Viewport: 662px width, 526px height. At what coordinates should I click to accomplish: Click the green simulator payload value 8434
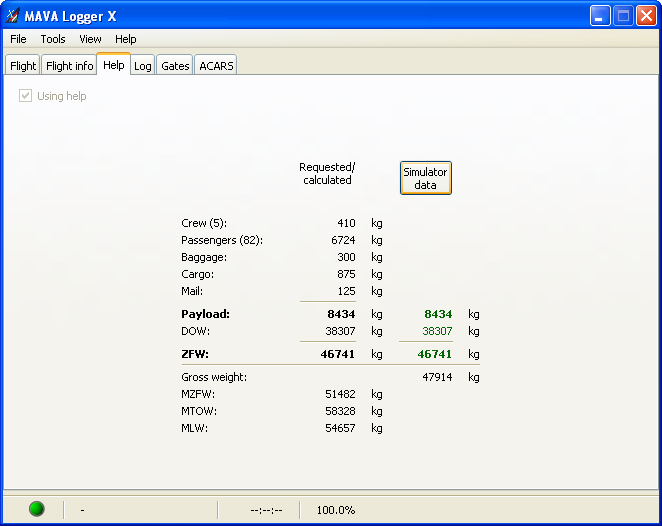(438, 314)
